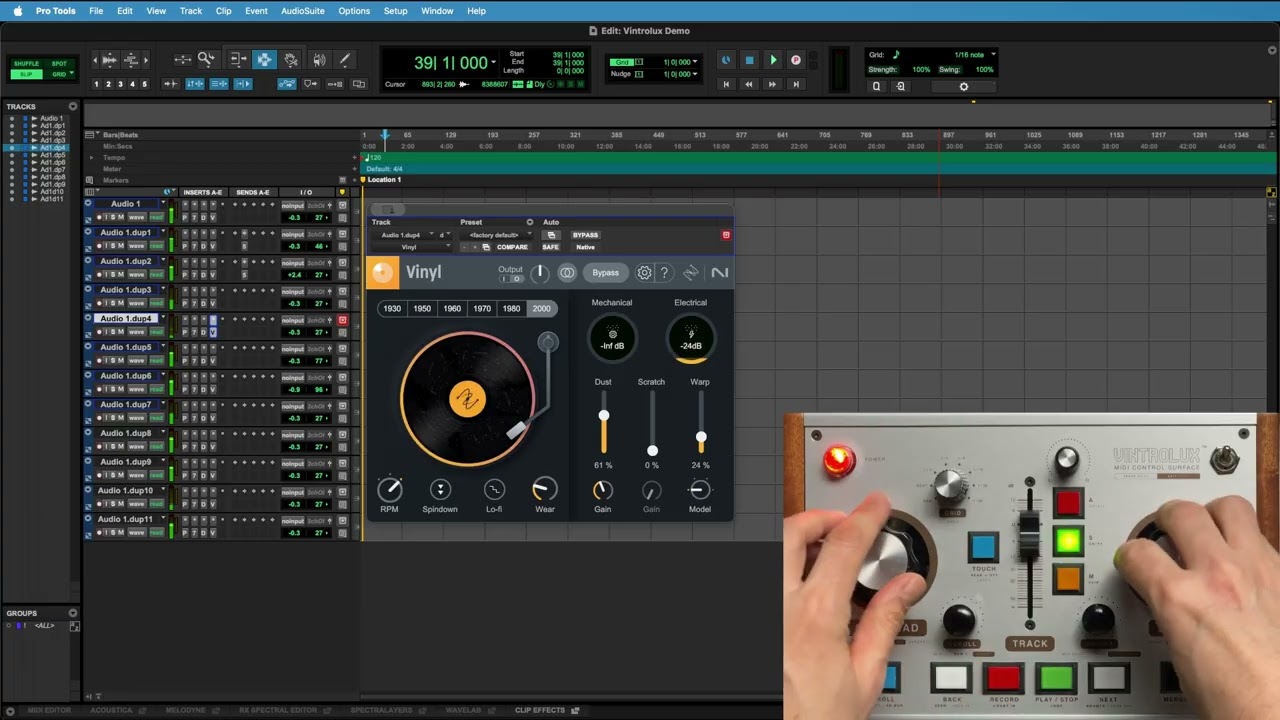
Task: Arm the Record transport button
Action: click(795, 60)
